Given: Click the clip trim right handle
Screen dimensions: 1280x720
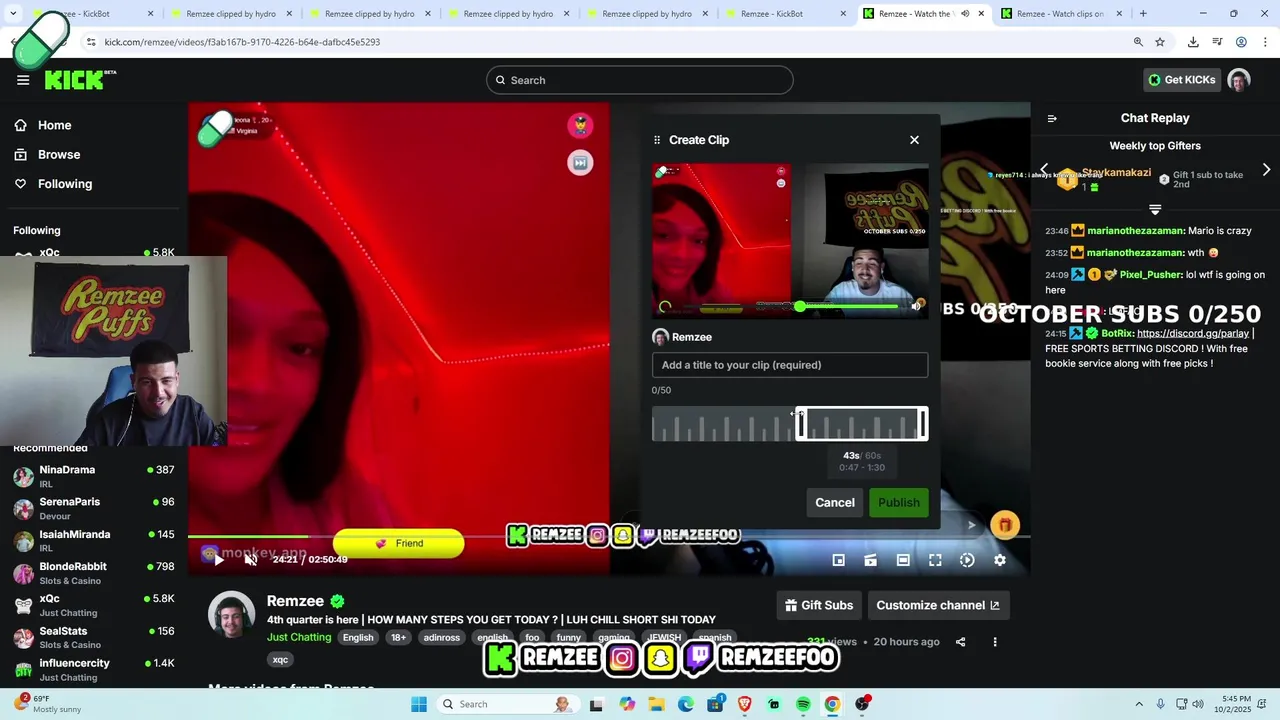Looking at the screenshot, I should point(922,424).
